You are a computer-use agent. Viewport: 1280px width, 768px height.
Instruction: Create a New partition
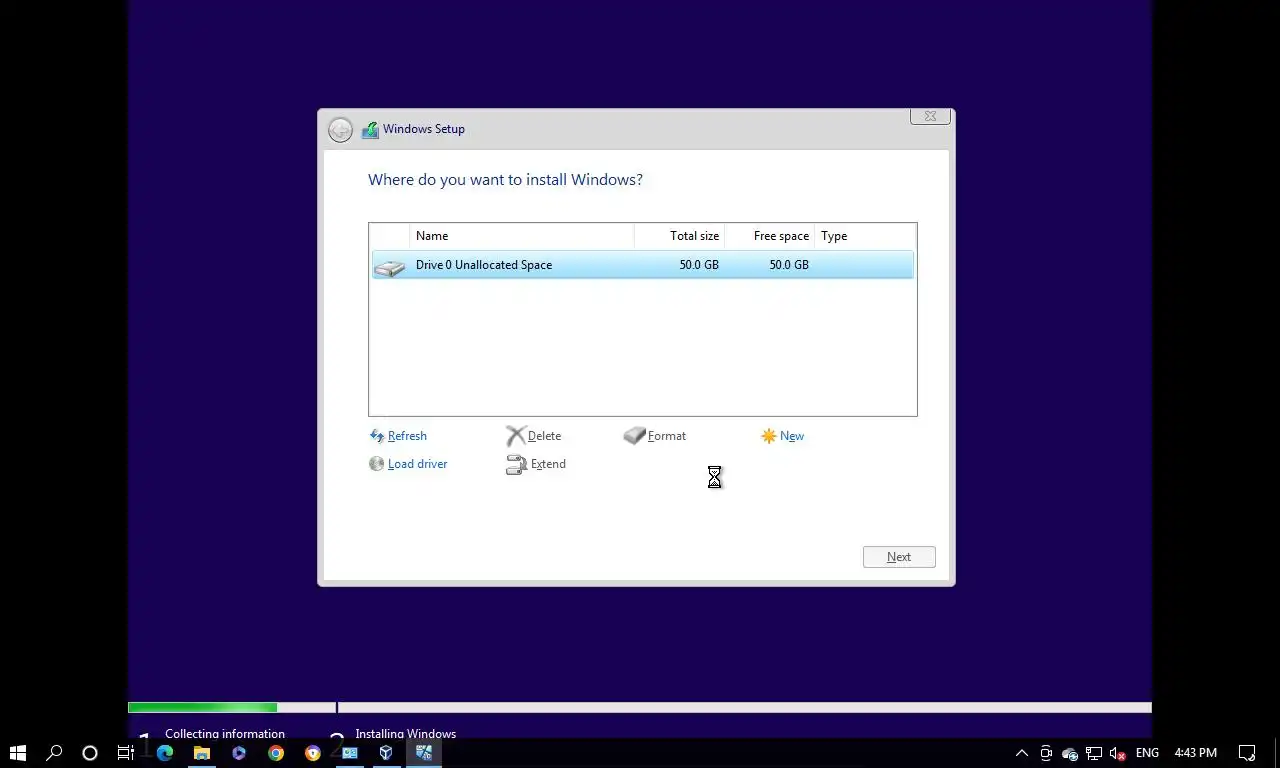[x=792, y=436]
